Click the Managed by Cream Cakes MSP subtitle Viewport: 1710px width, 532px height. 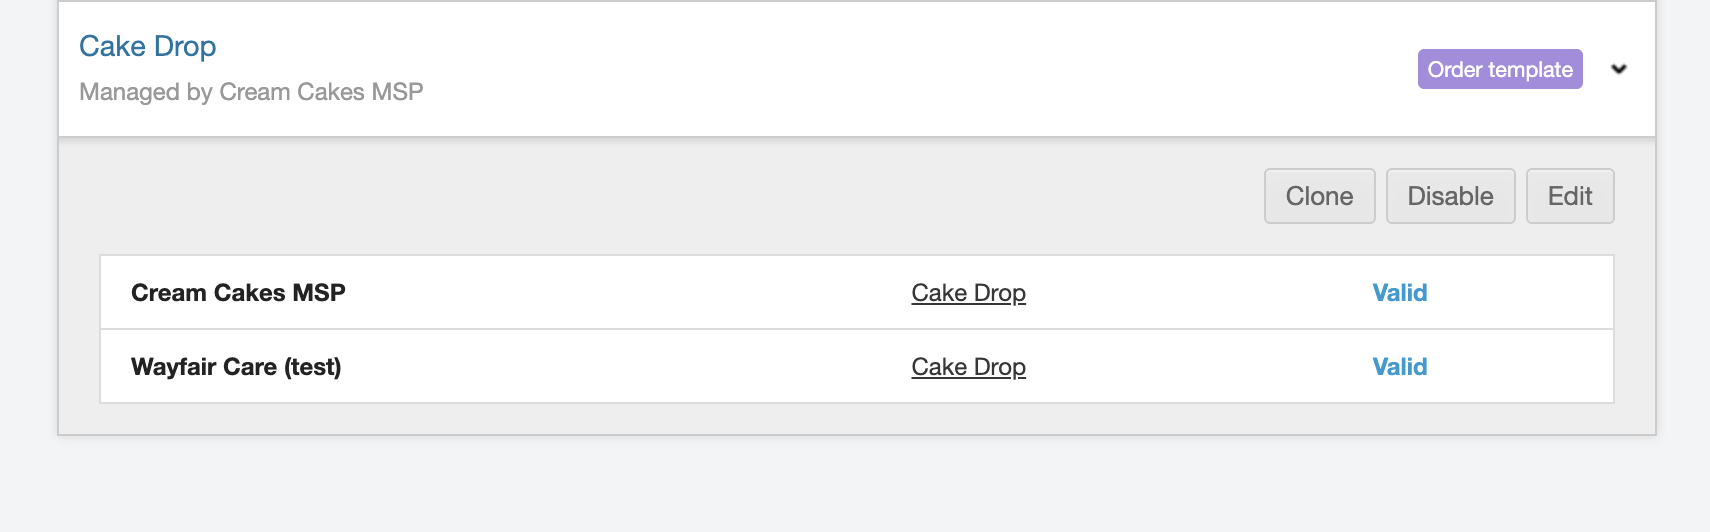251,92
